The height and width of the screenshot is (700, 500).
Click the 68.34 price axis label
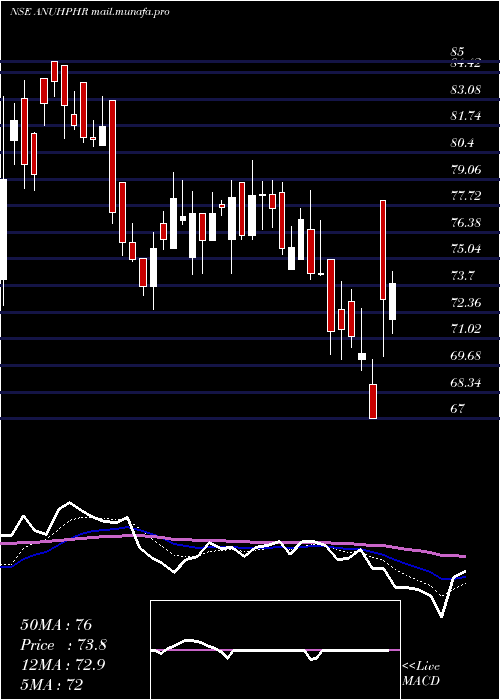click(466, 382)
